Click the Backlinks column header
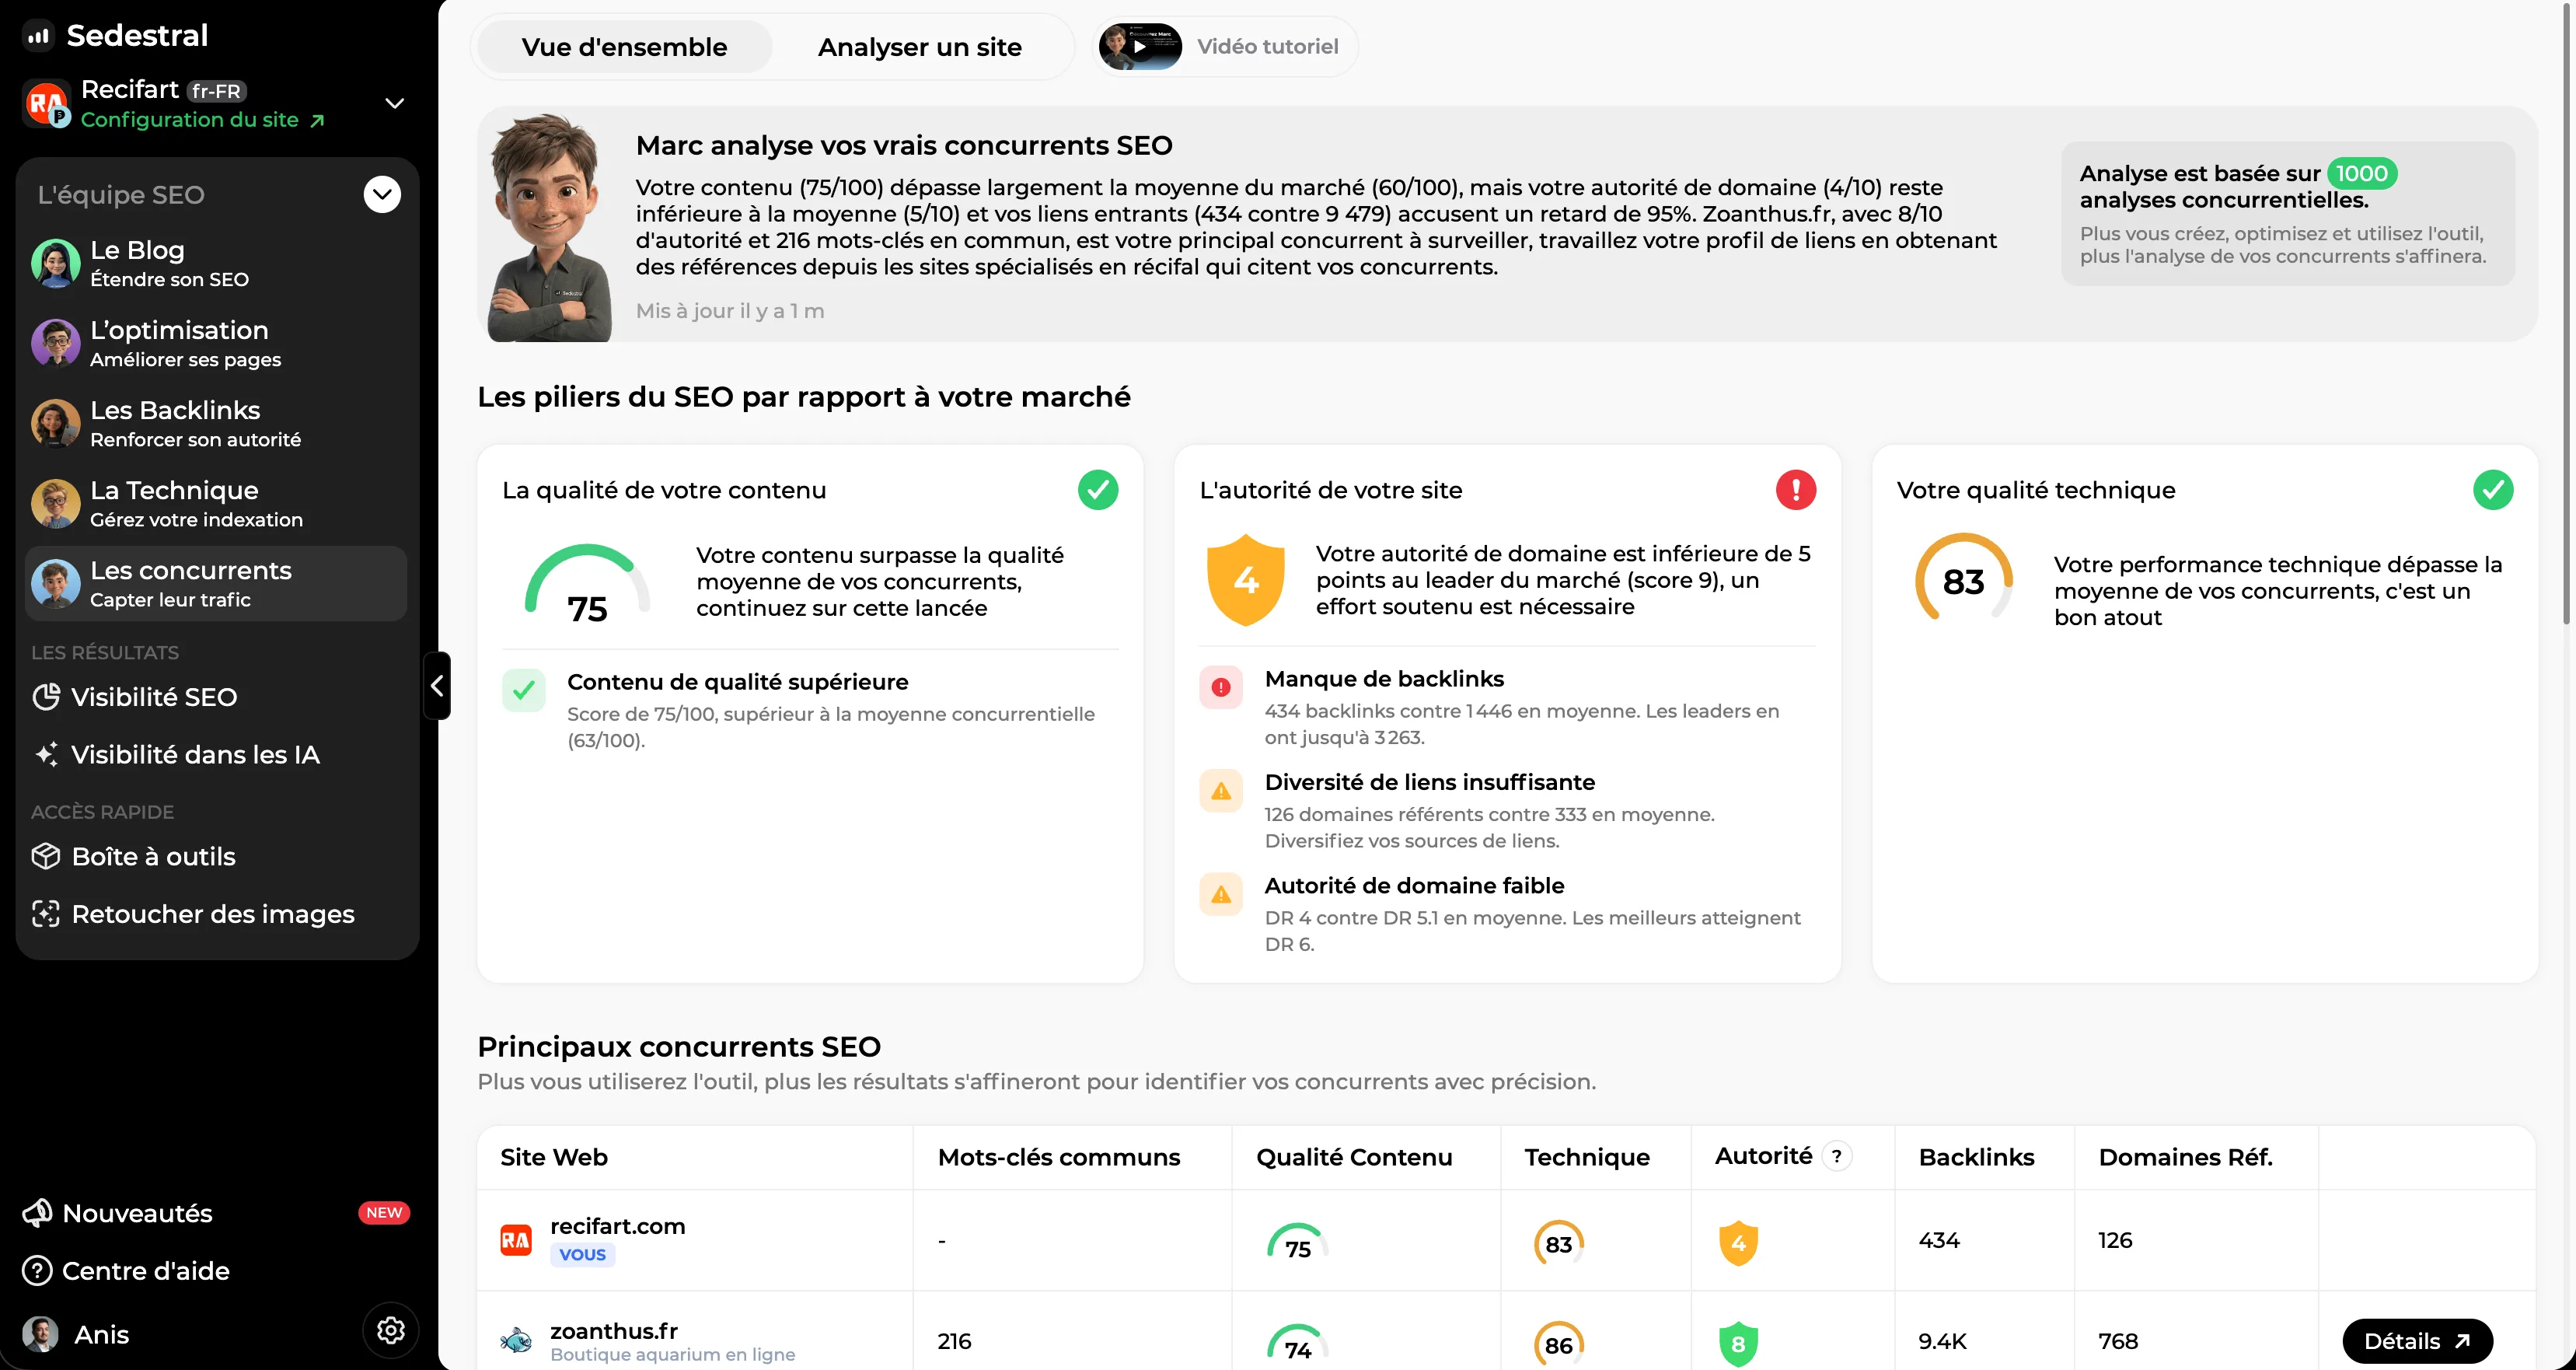This screenshot has height=1370, width=2576. point(1976,1157)
